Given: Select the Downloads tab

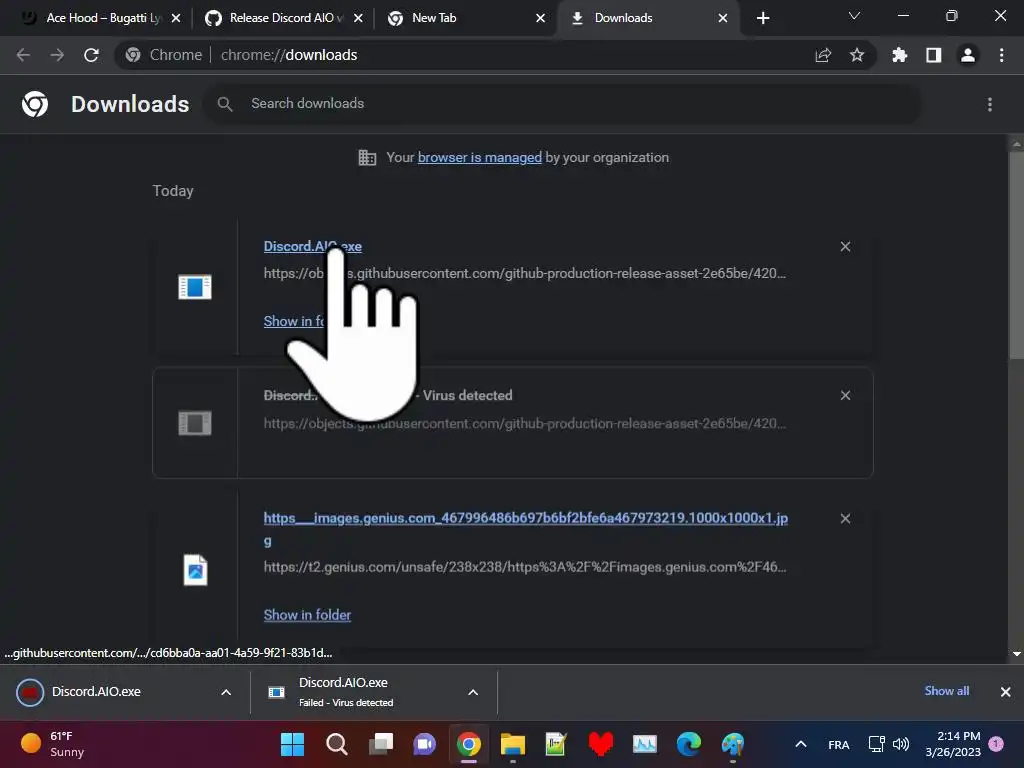Looking at the screenshot, I should click(x=647, y=18).
